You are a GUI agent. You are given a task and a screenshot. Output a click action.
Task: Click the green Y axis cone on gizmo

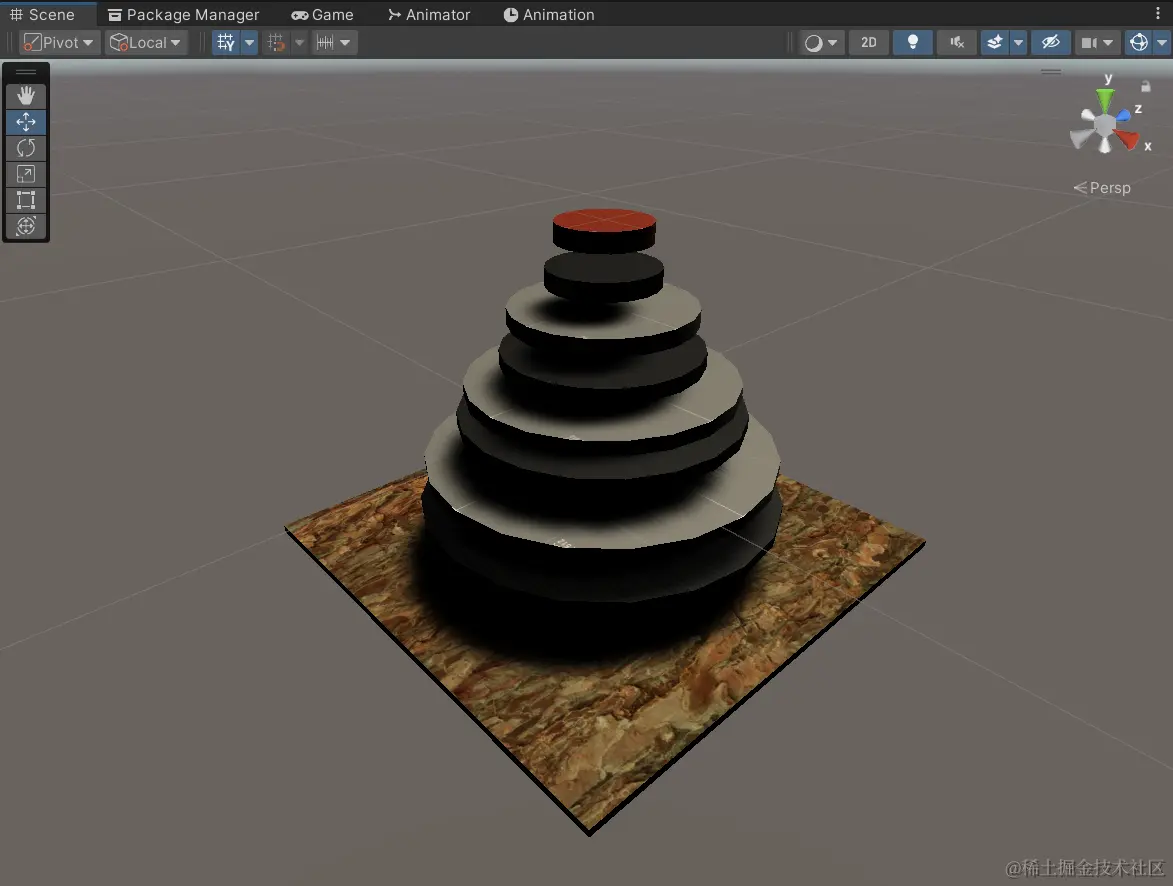click(x=1105, y=100)
